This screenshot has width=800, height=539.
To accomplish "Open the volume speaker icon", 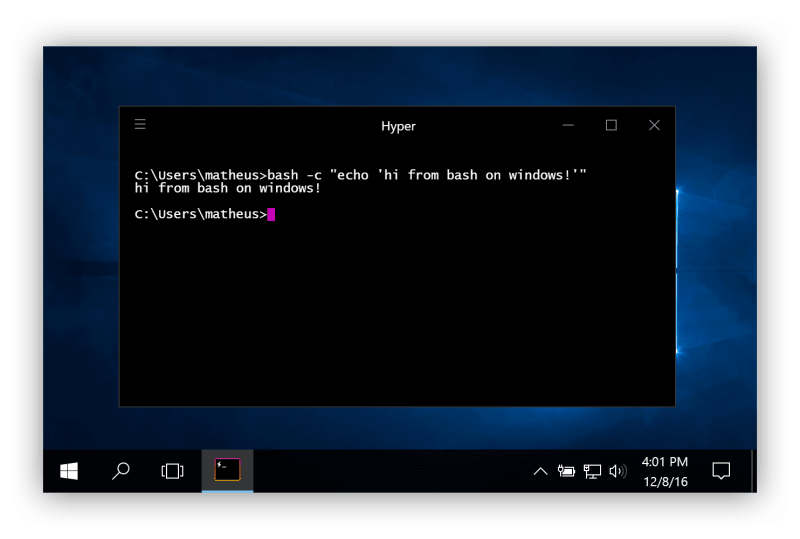I will pos(618,471).
